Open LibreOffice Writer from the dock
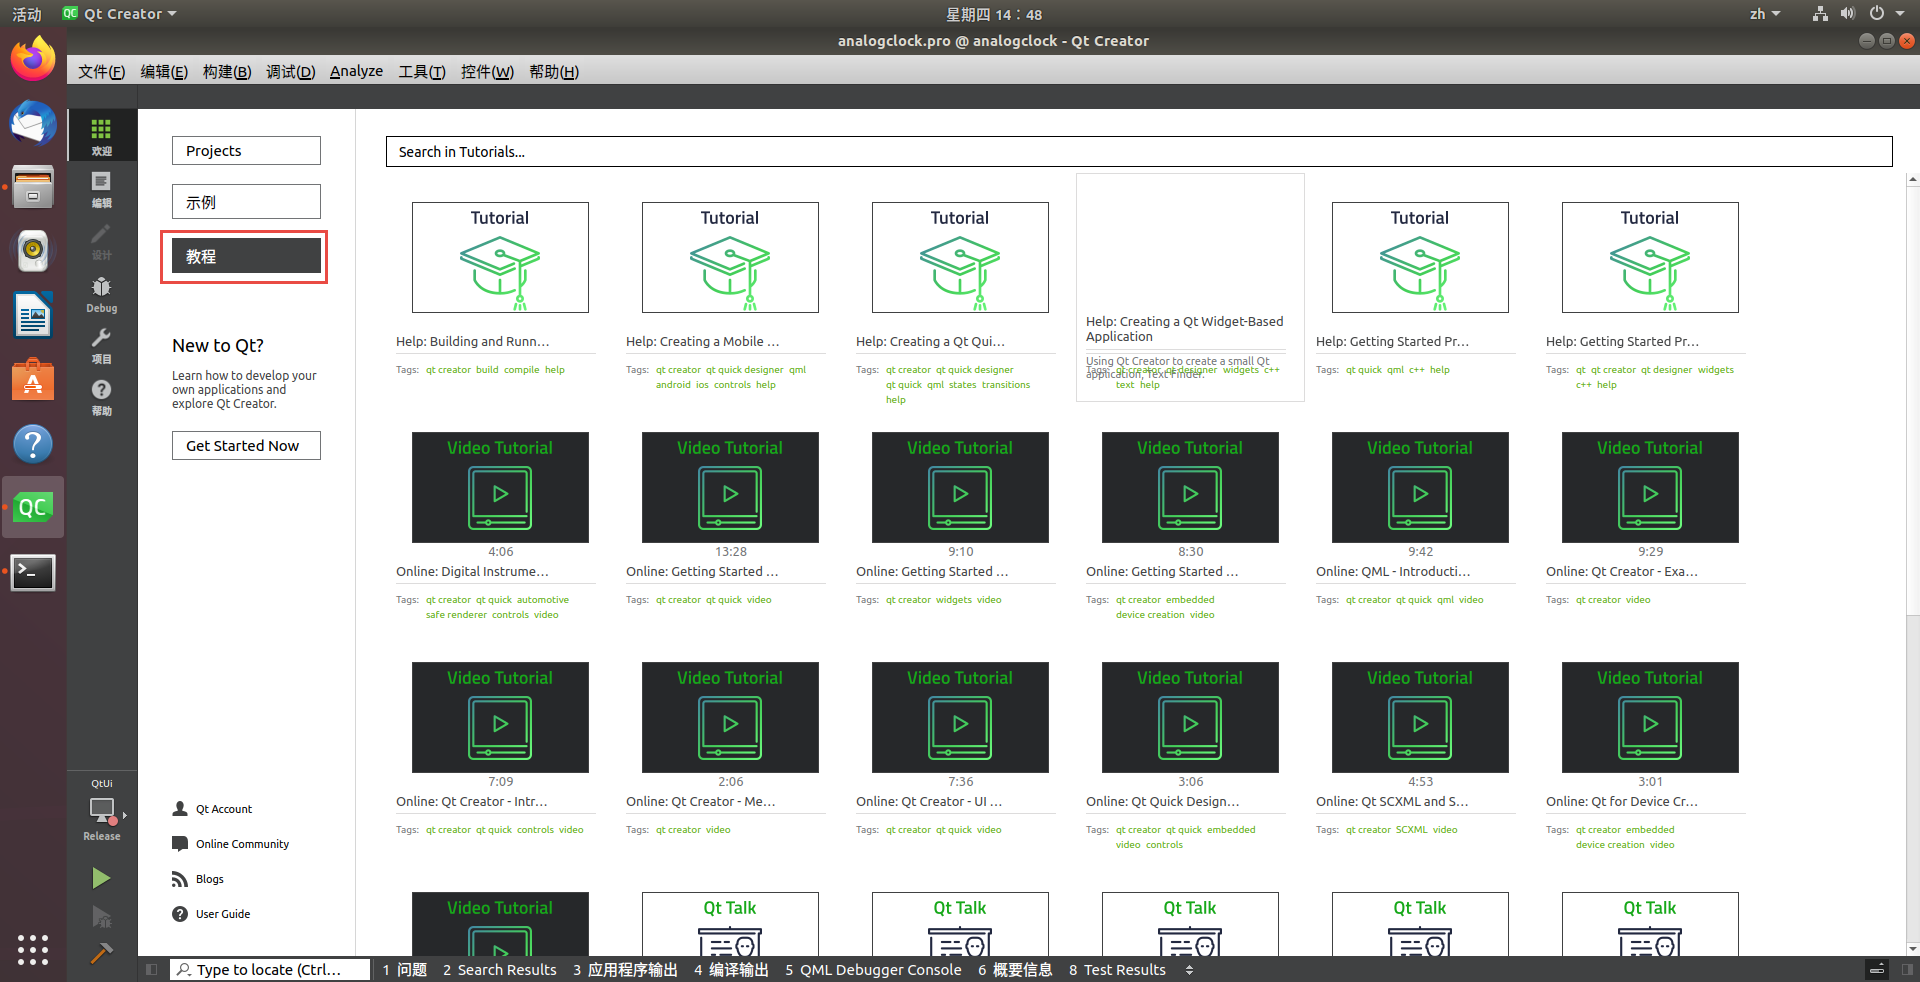The height and width of the screenshot is (982, 1920). [33, 316]
